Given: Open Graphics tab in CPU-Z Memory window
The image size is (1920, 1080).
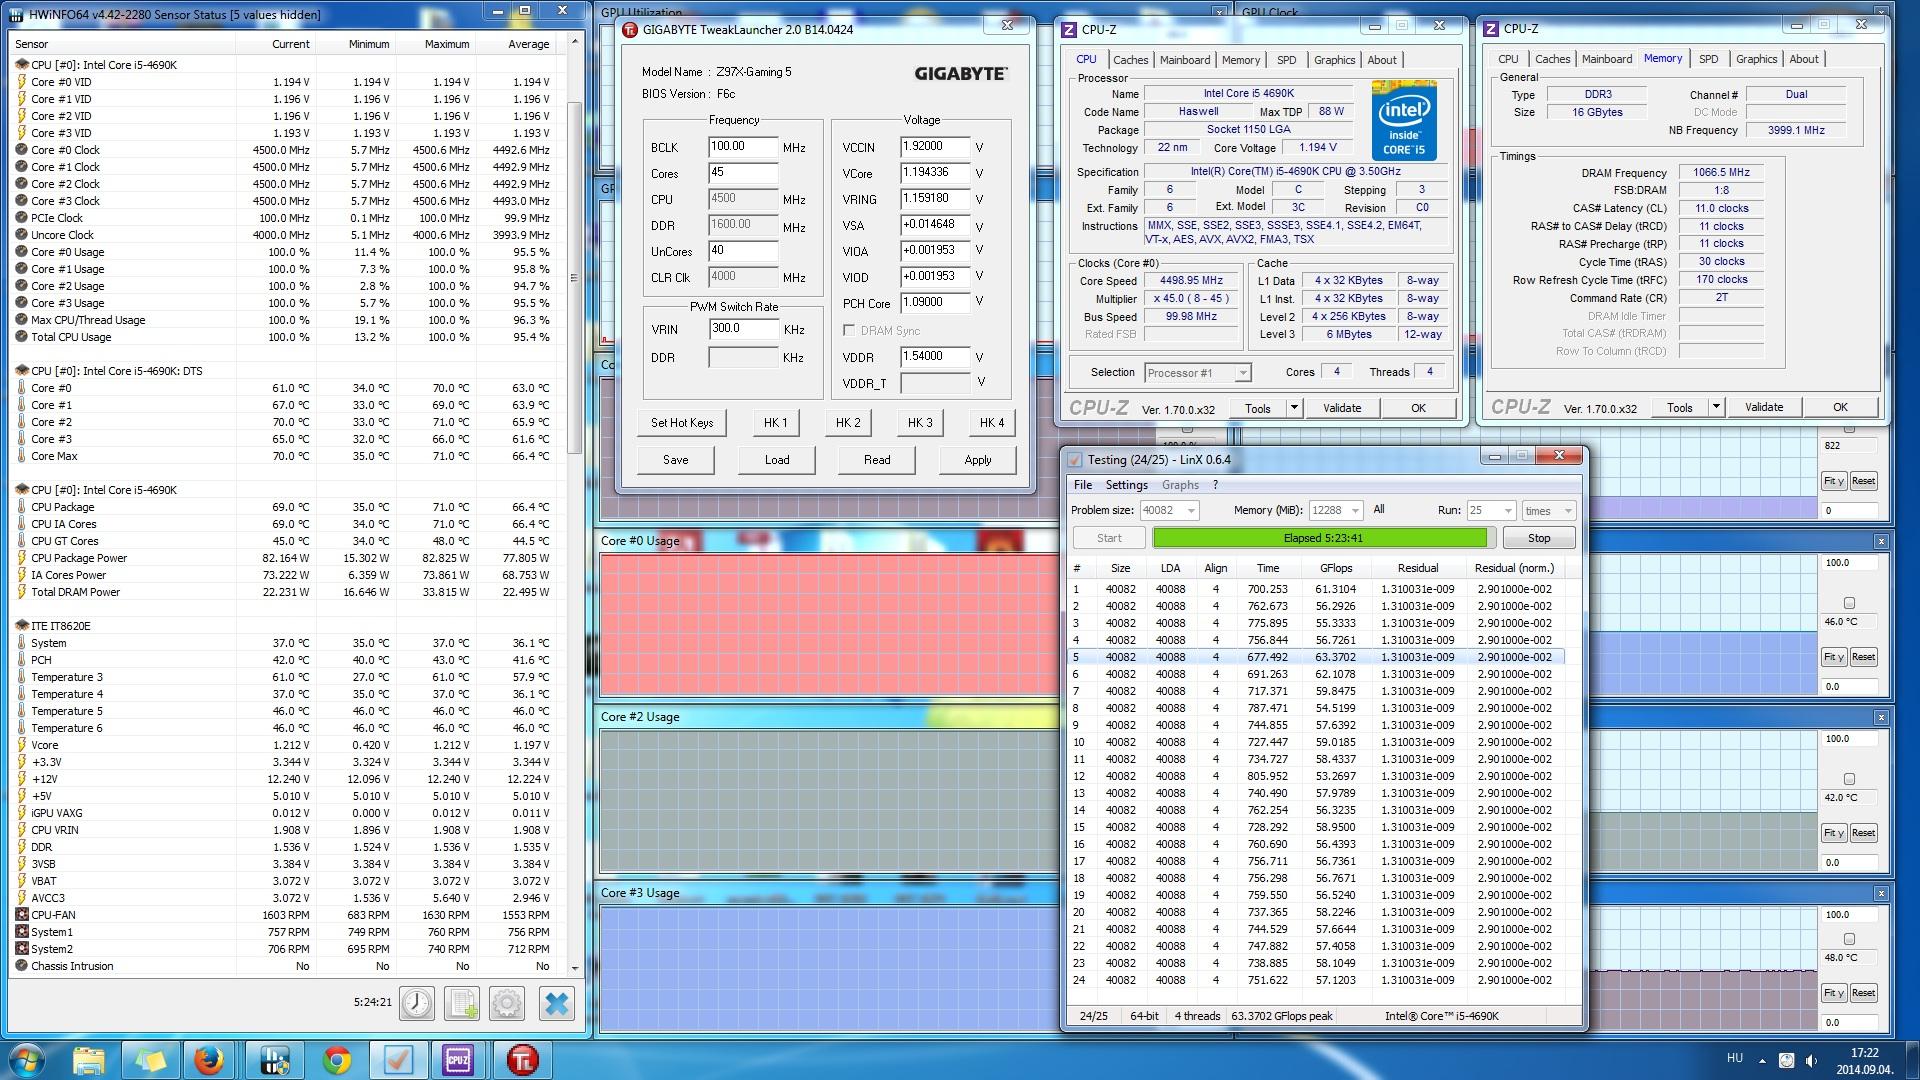Looking at the screenshot, I should [1756, 59].
